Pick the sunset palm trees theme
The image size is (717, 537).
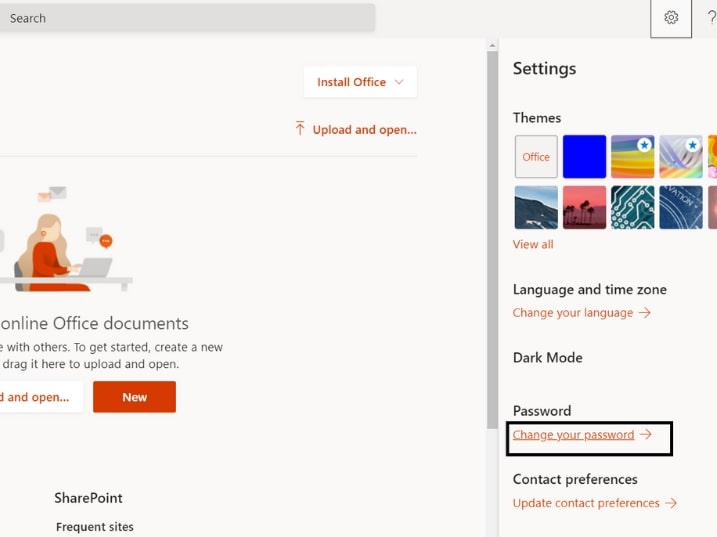584,207
